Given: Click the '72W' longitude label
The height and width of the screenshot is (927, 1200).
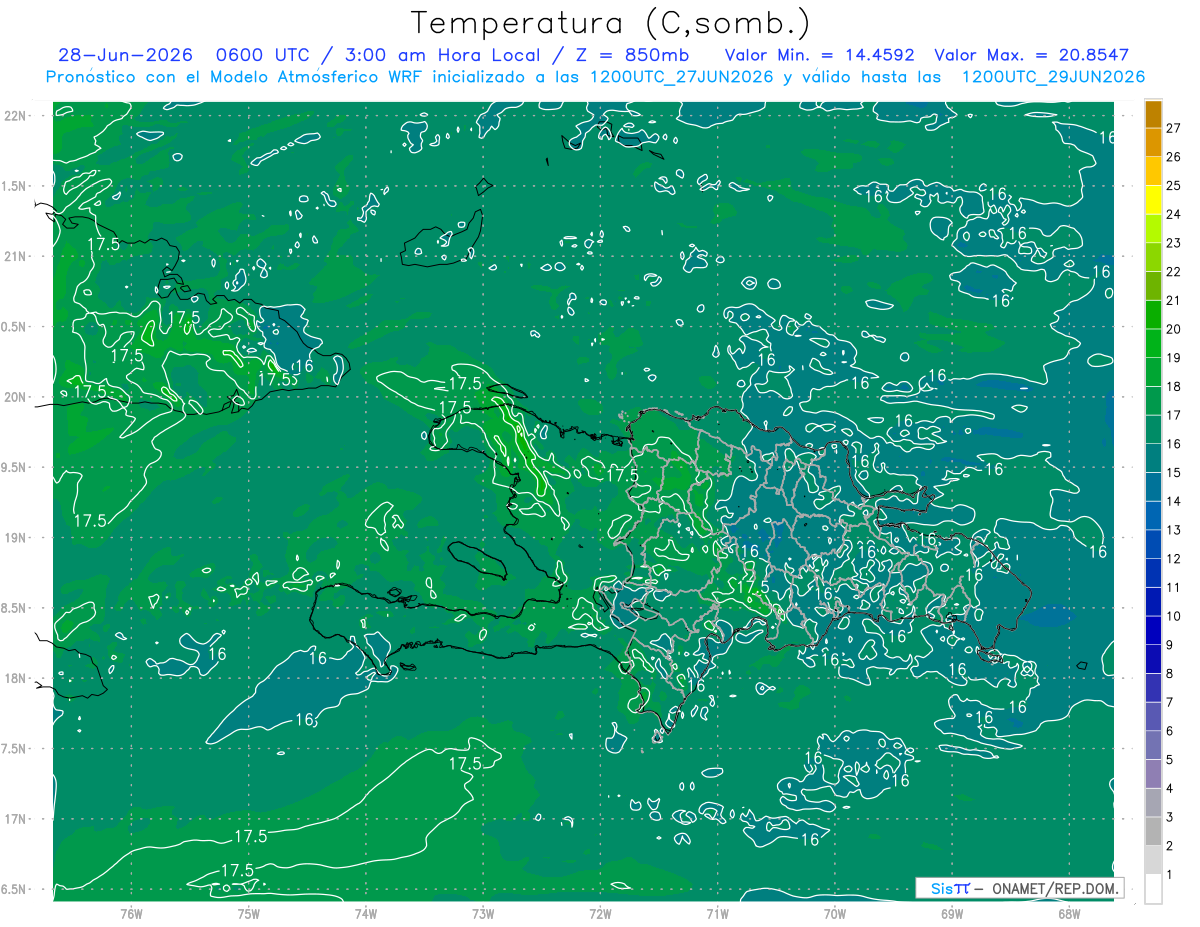Looking at the screenshot, I should pos(600,914).
